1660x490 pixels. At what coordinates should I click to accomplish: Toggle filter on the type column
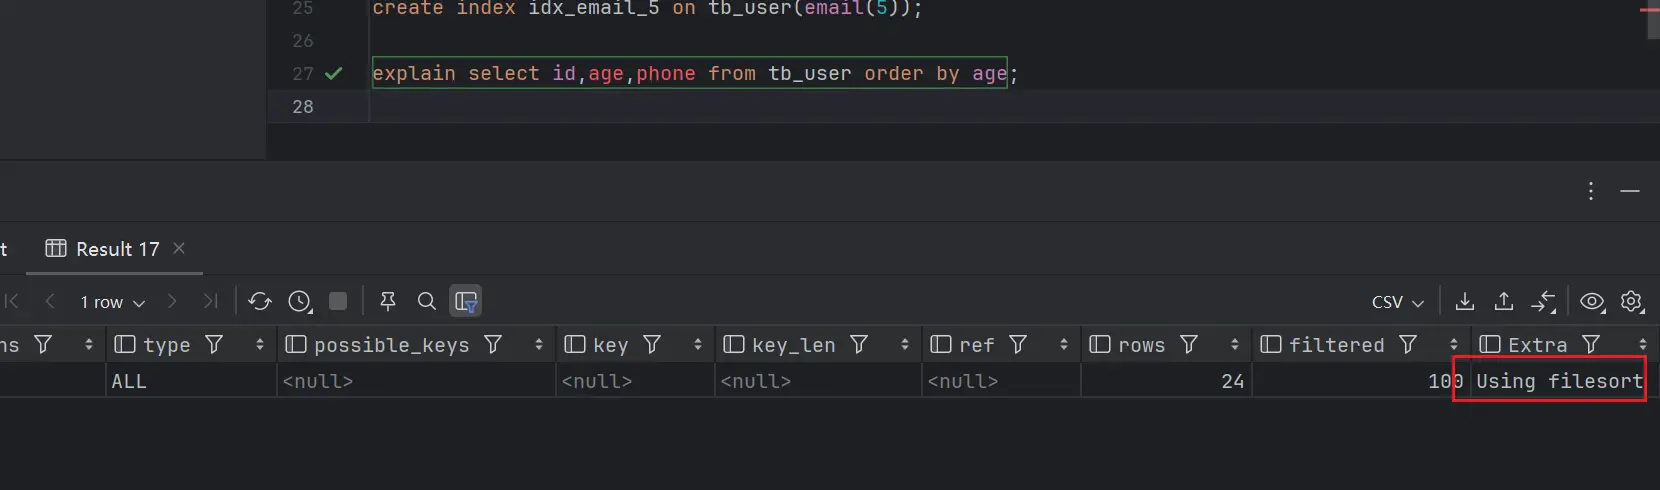pyautogui.click(x=214, y=344)
